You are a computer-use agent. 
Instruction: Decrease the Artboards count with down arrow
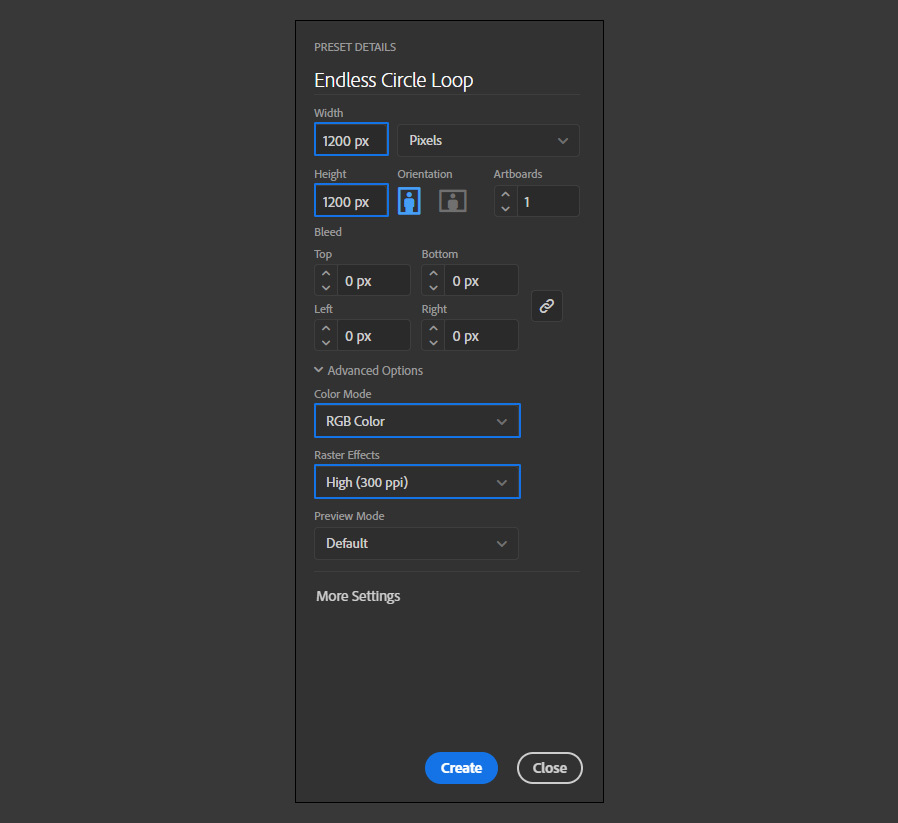tap(505, 208)
